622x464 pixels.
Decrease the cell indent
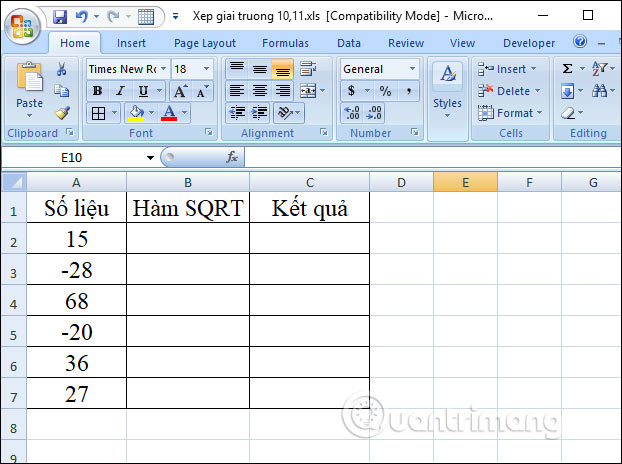click(237, 113)
